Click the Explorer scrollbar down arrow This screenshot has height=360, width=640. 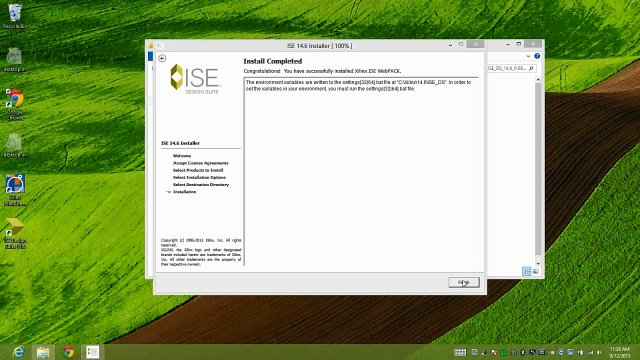point(538,264)
